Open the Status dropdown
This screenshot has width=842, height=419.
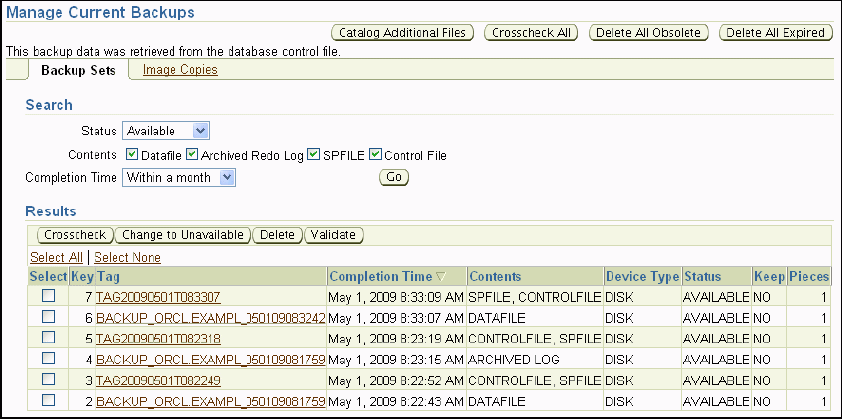tap(165, 131)
